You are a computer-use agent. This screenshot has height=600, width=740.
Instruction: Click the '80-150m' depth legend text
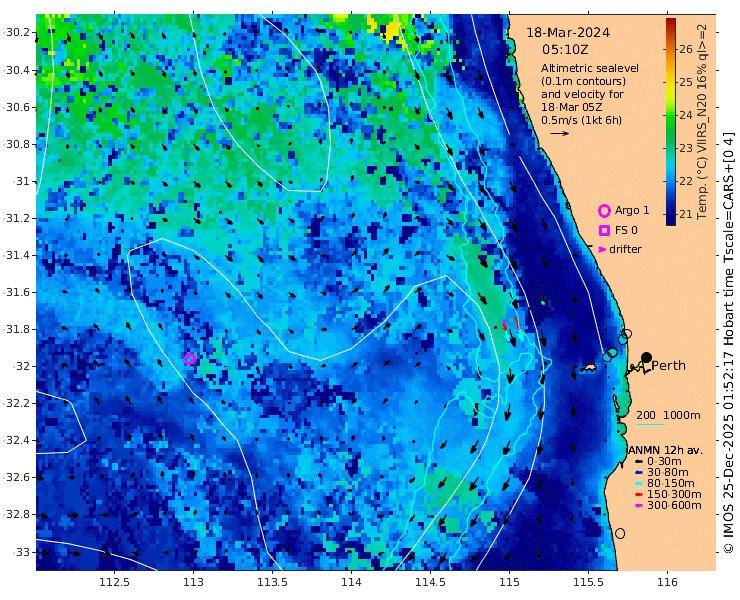point(671,483)
